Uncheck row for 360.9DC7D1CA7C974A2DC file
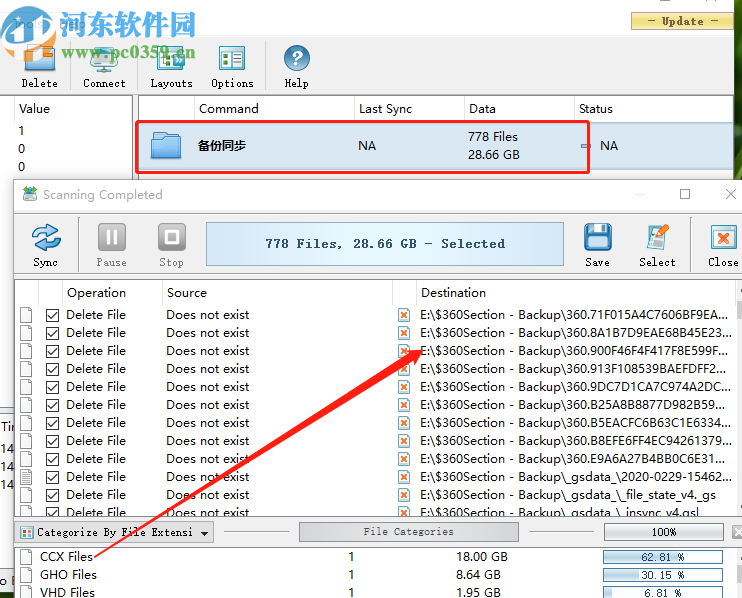This screenshot has height=598, width=742. pos(53,387)
